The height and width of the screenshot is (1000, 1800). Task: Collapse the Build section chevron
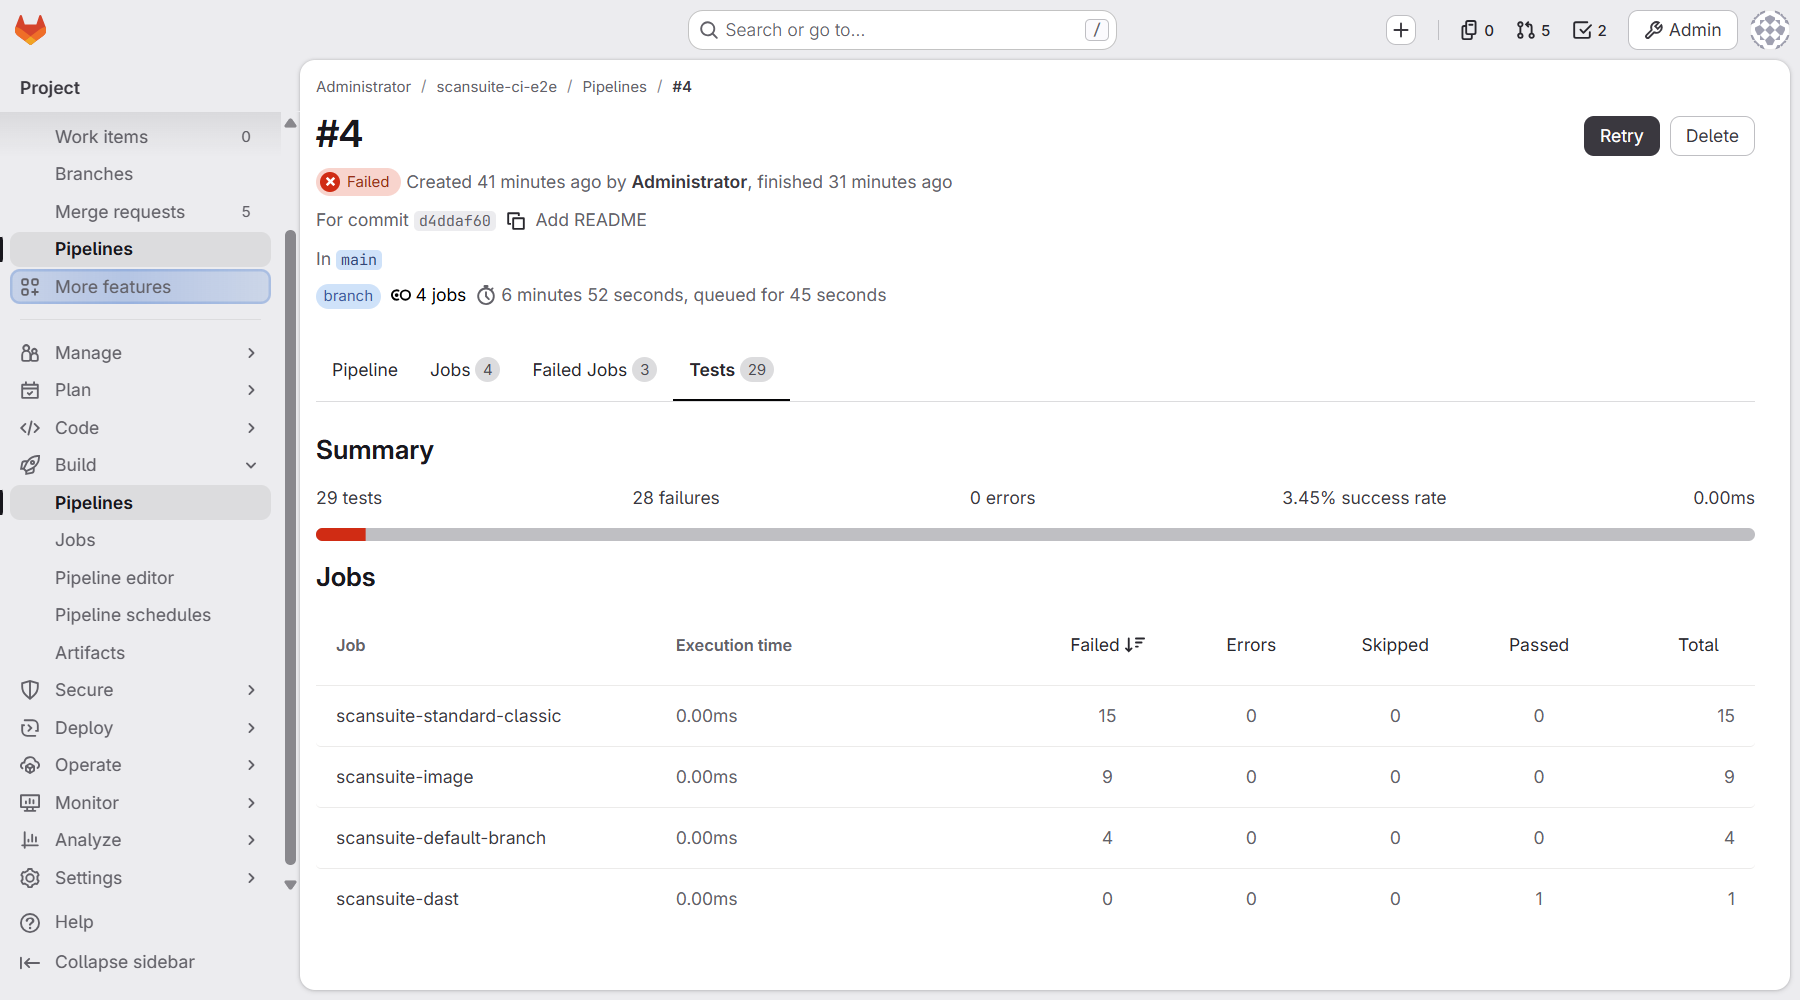point(251,465)
